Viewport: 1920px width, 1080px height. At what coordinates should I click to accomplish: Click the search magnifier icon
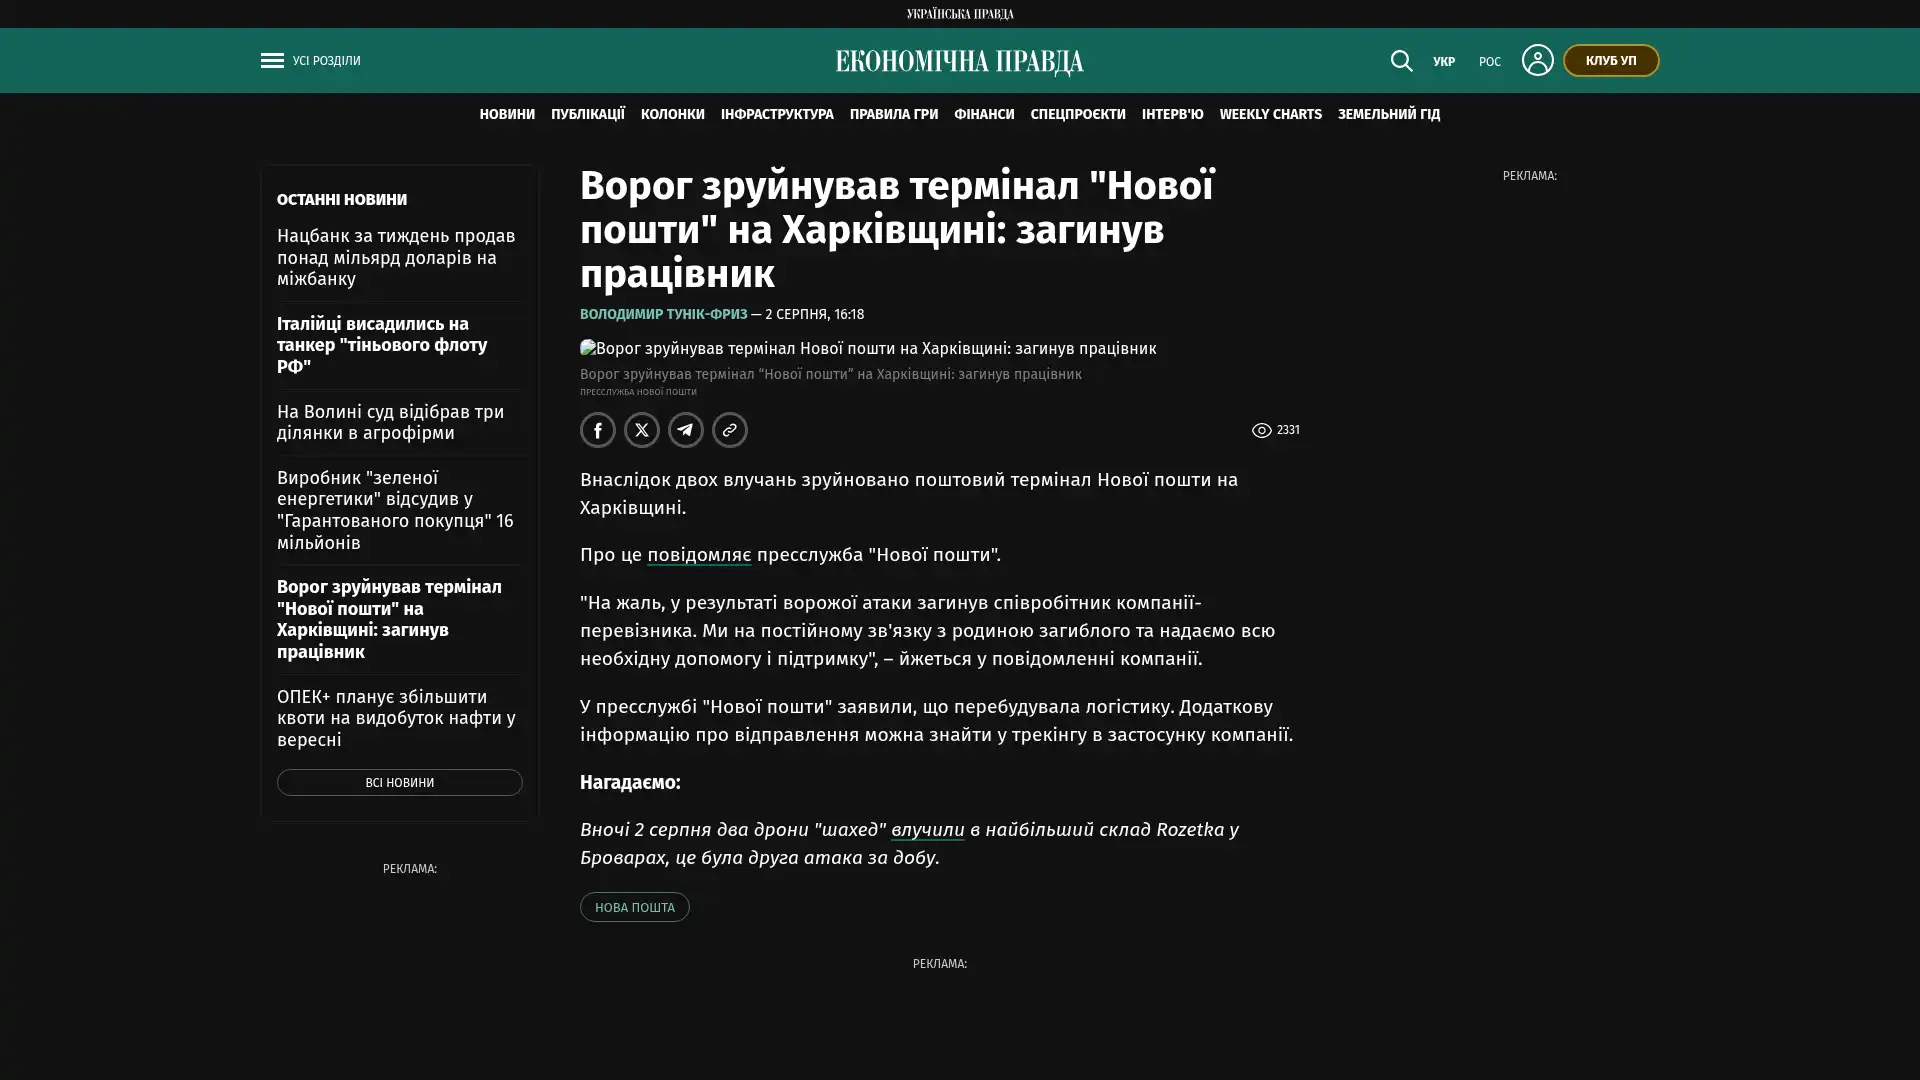coord(1401,61)
